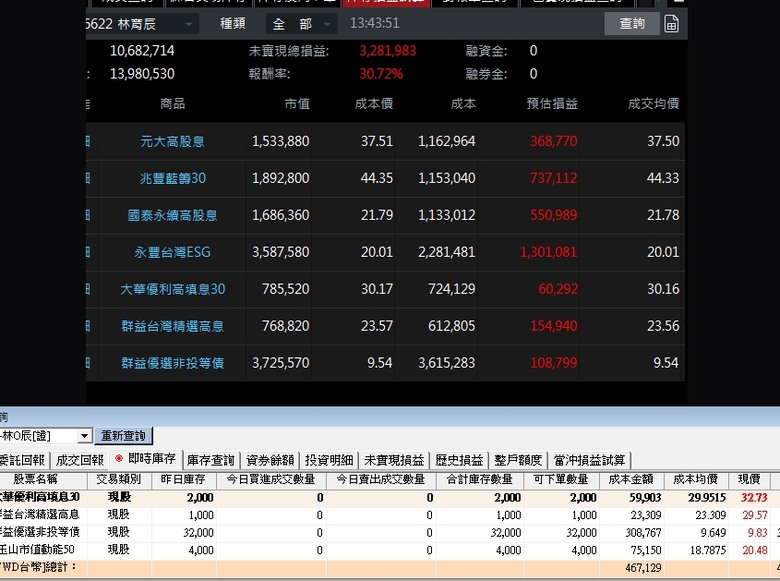Click the export report icon beside 查詢
This screenshot has height=581, width=780.
click(671, 24)
